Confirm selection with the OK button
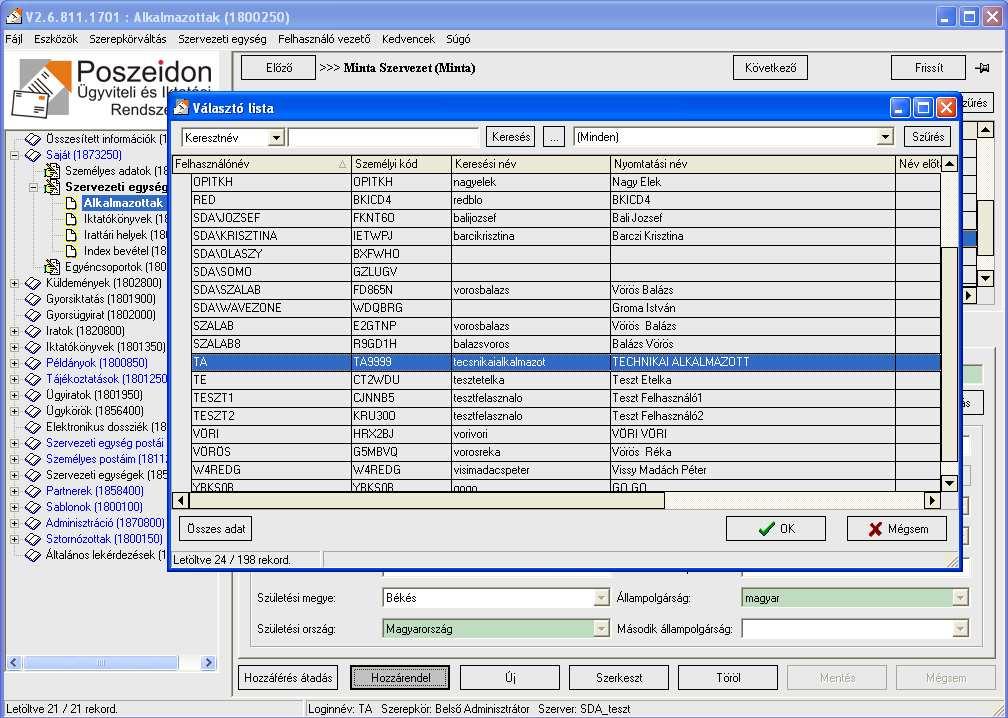 tap(776, 529)
